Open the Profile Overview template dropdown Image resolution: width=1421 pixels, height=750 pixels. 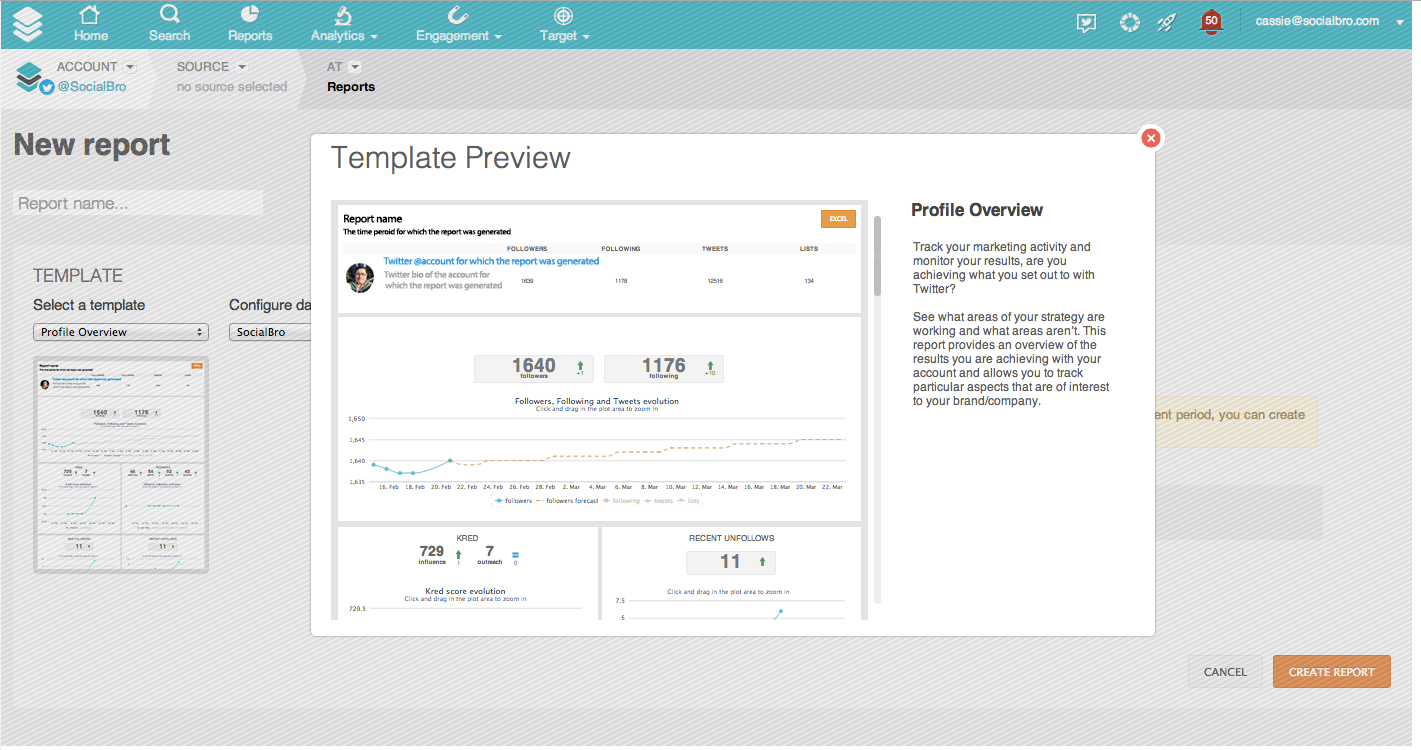tap(120, 332)
